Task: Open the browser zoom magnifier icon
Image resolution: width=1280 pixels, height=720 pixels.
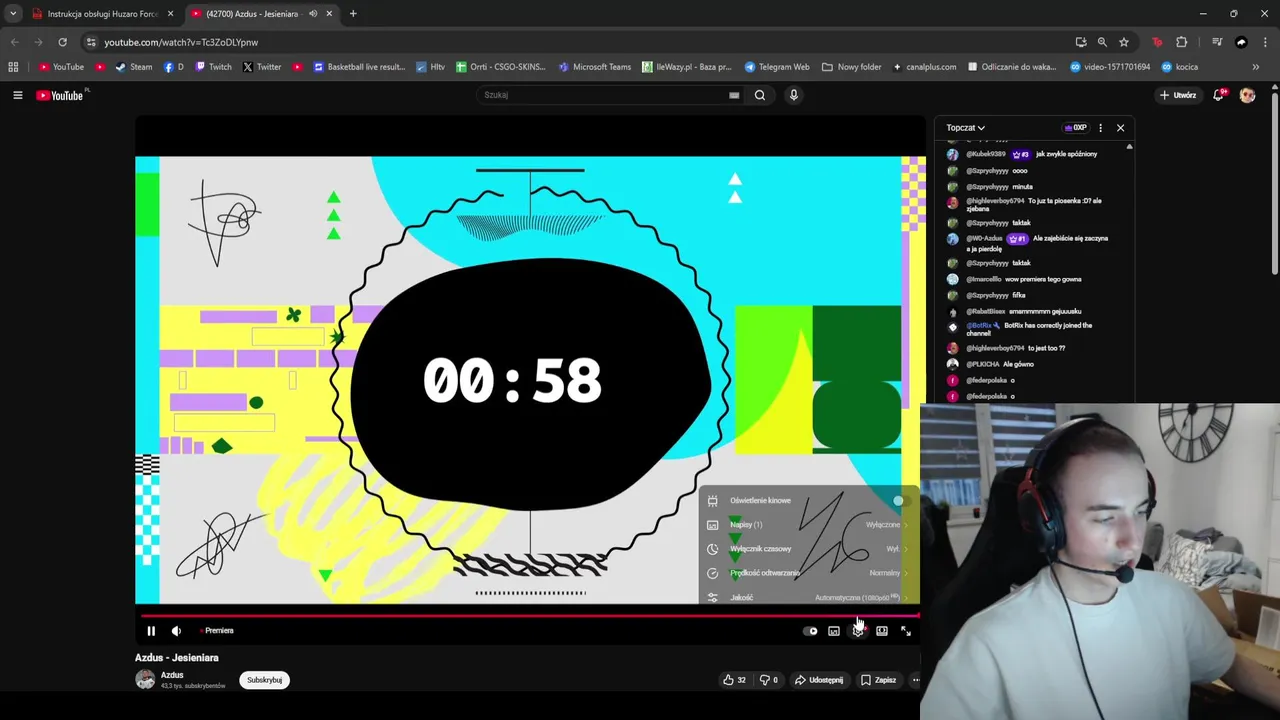Action: 1102,42
